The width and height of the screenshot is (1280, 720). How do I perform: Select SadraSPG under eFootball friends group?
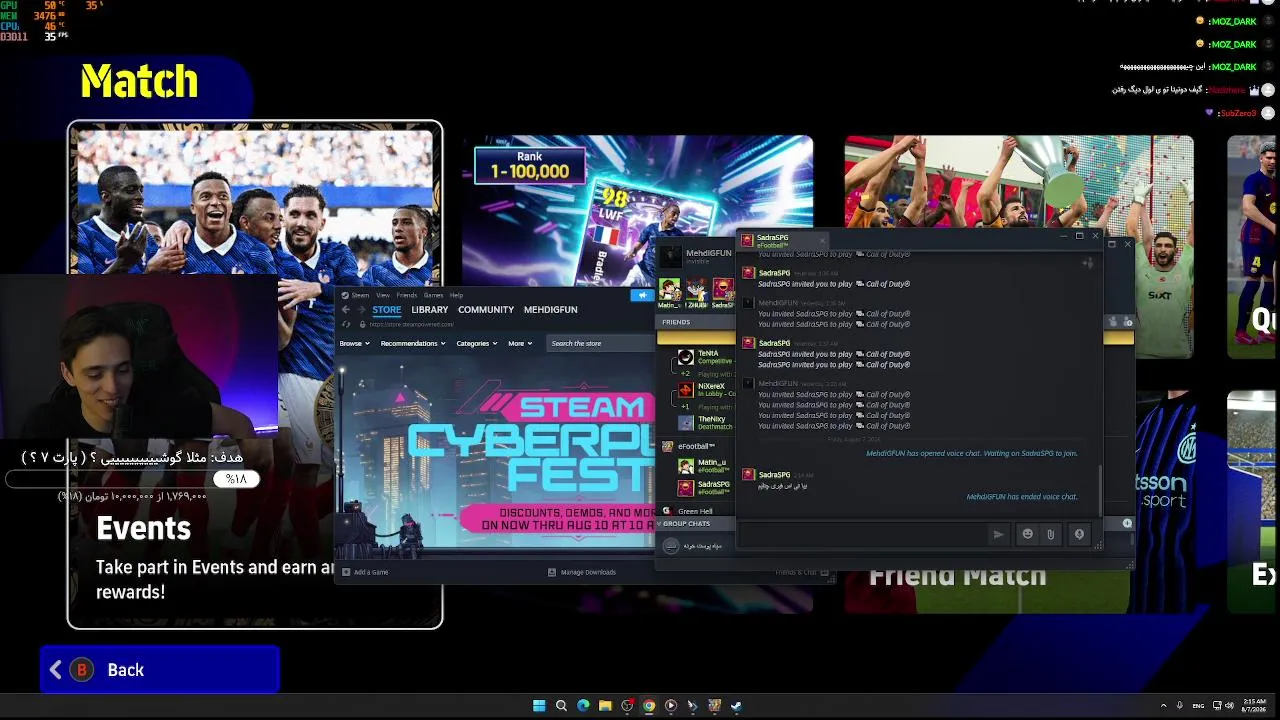[x=704, y=488]
